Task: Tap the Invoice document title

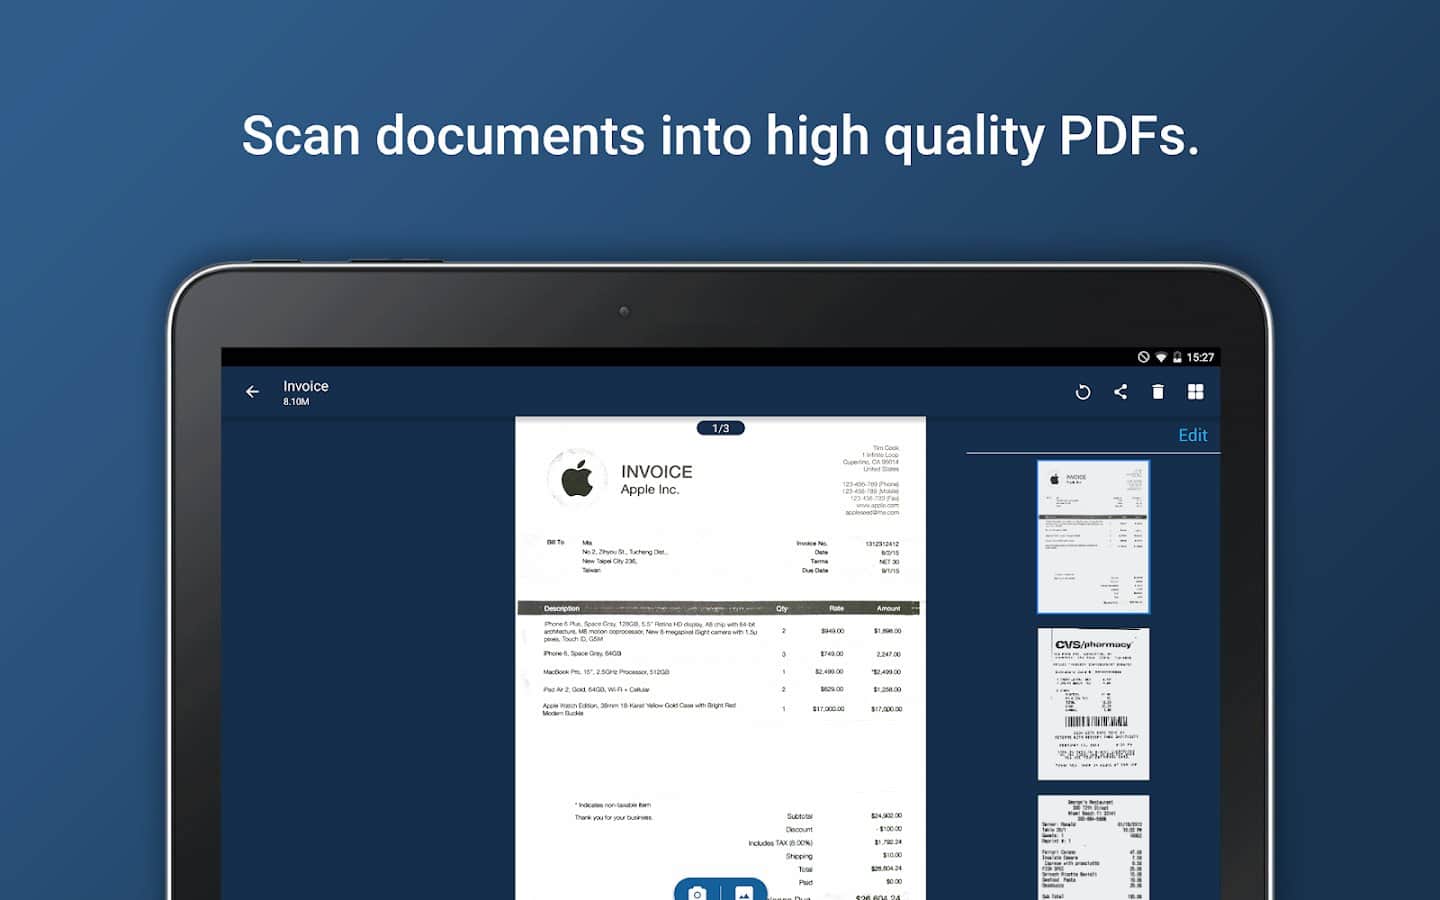Action: coord(305,386)
